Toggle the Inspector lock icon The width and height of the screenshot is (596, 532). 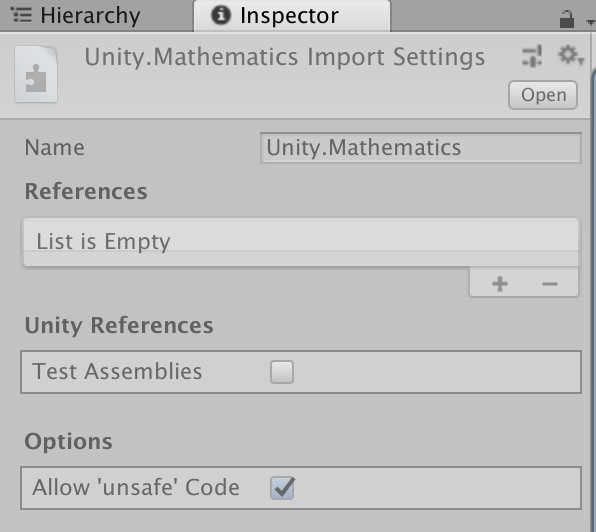click(566, 19)
